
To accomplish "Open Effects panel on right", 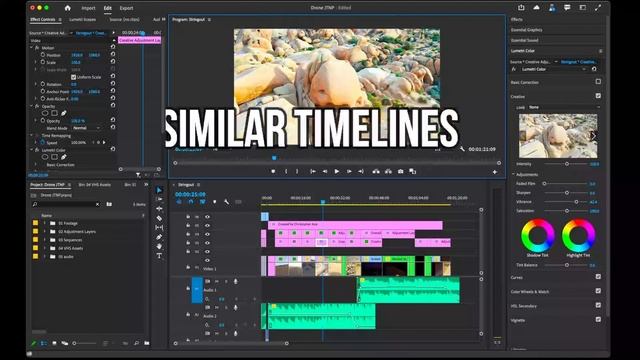I will (x=517, y=19).
